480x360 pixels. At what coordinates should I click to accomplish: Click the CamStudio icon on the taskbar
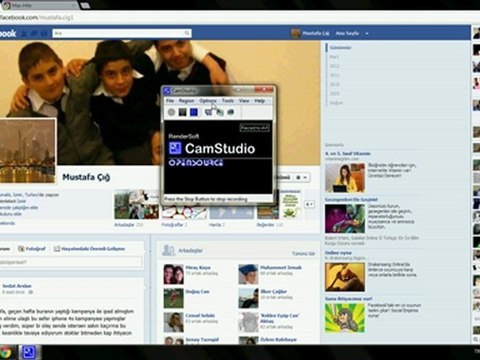click(29, 353)
